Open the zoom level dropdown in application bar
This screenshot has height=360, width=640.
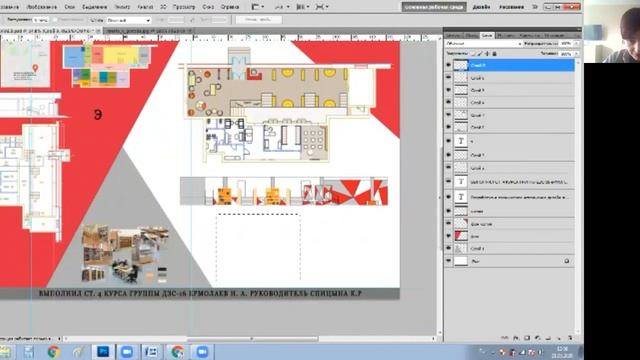[282, 7]
